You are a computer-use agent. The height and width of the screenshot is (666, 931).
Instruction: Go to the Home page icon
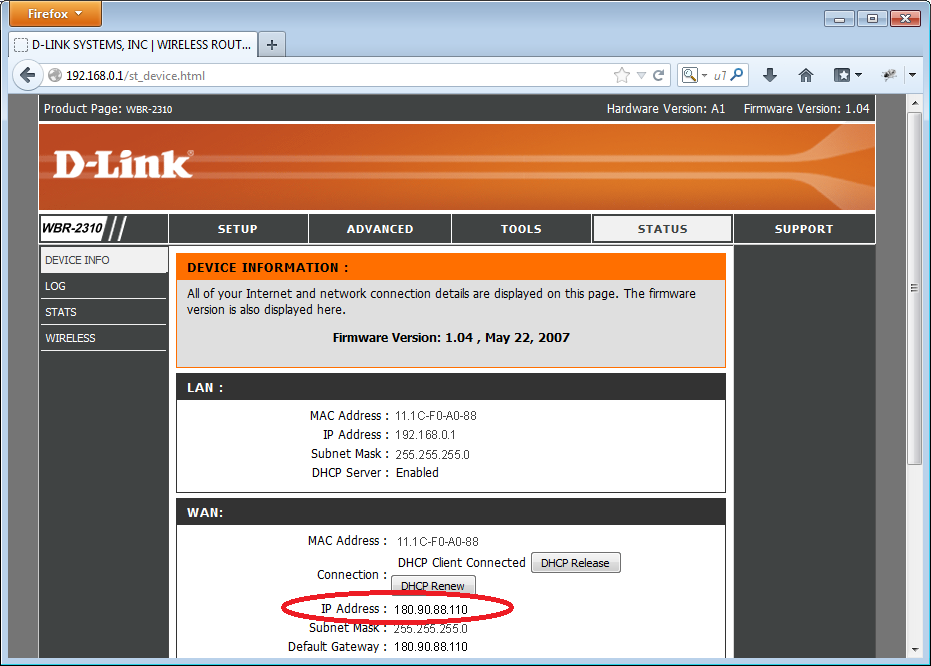tap(806, 75)
